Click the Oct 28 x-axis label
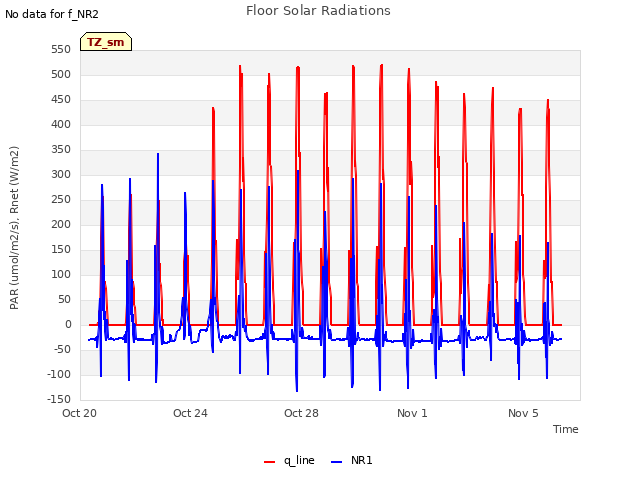The image size is (640, 480). click(301, 413)
